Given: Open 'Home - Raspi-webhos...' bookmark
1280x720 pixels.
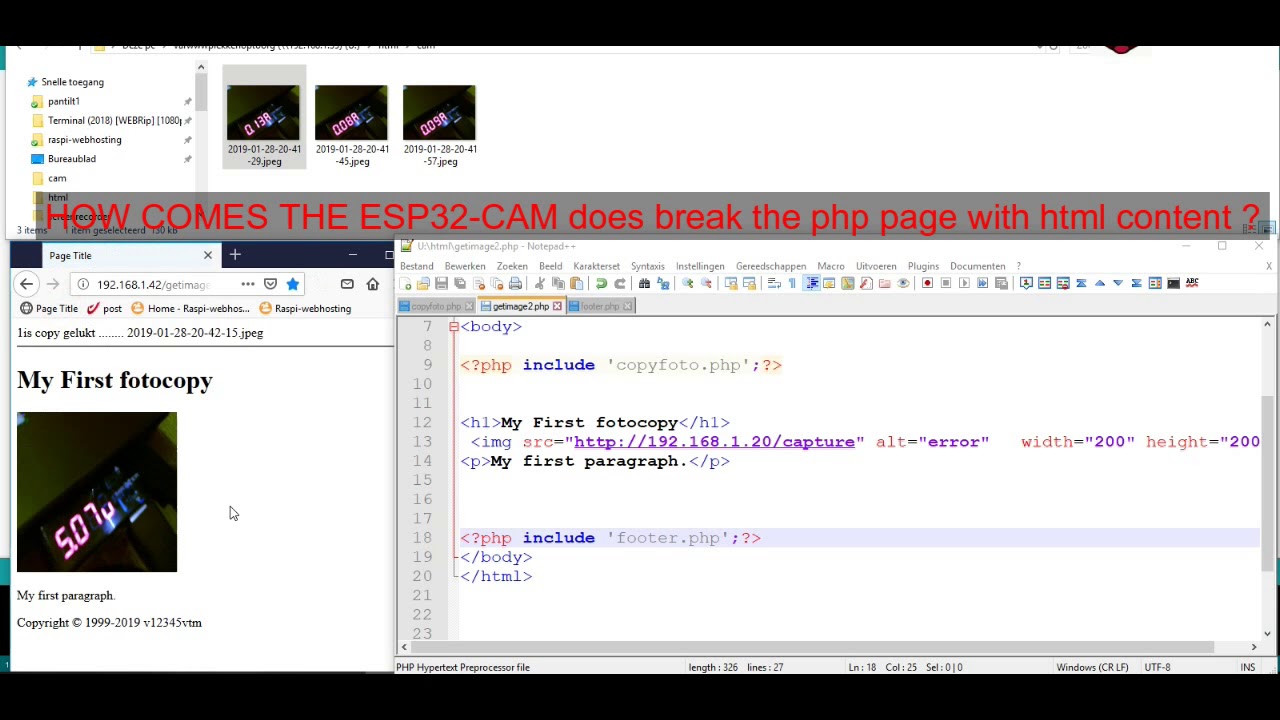Looking at the screenshot, I should tap(190, 308).
